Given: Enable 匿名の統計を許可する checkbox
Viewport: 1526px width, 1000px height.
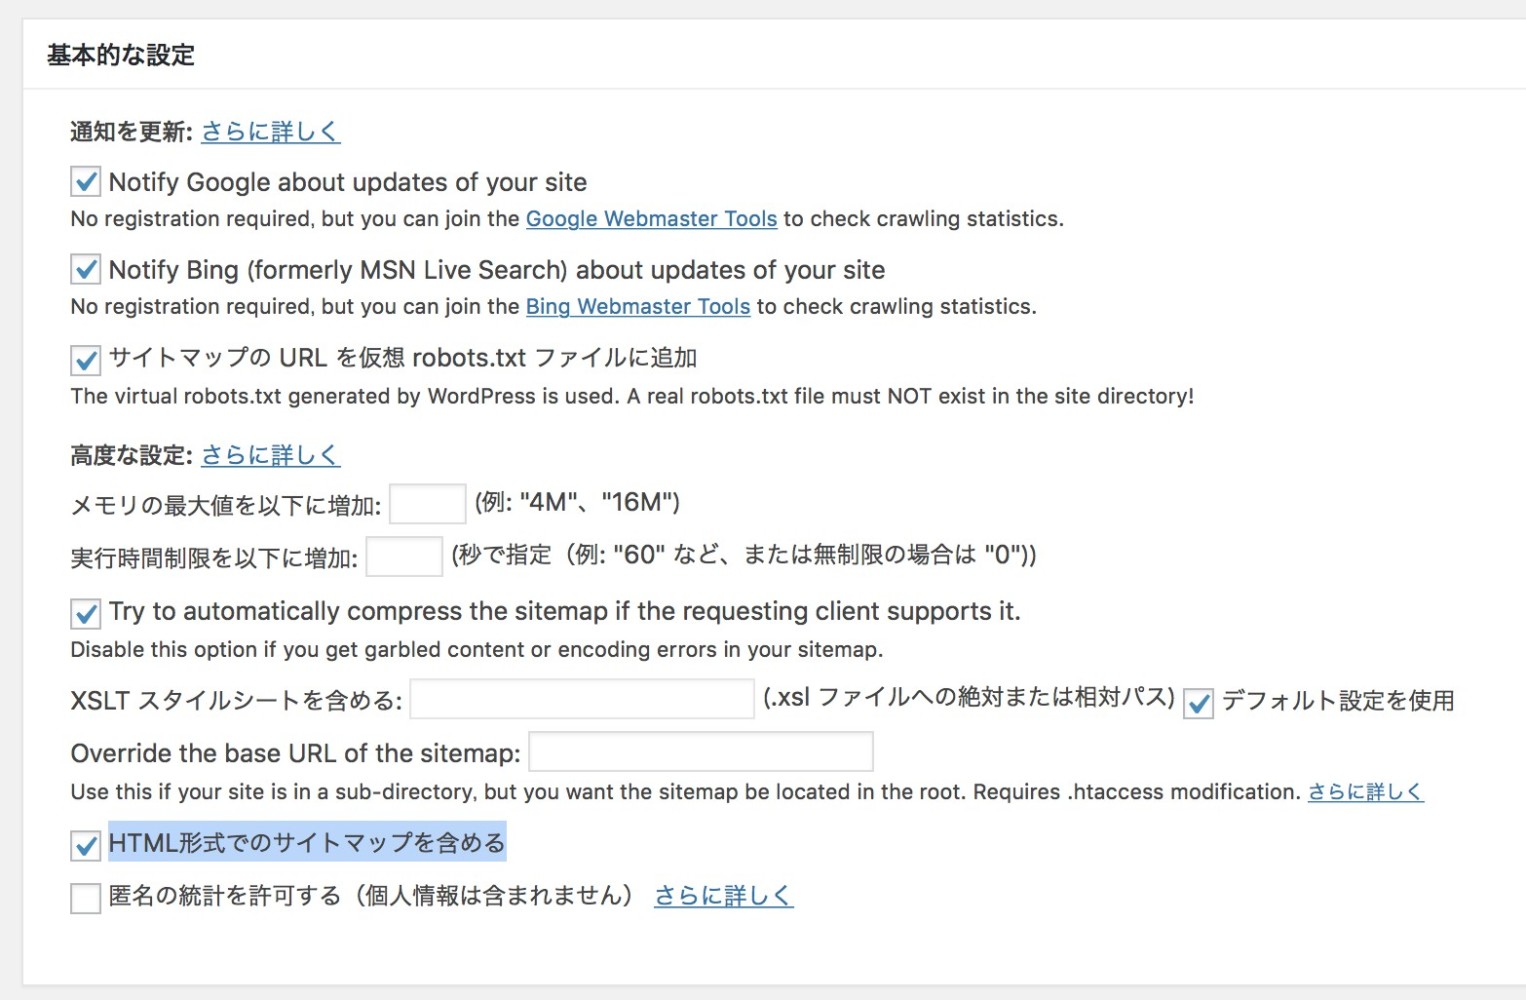Looking at the screenshot, I should click(x=86, y=898).
